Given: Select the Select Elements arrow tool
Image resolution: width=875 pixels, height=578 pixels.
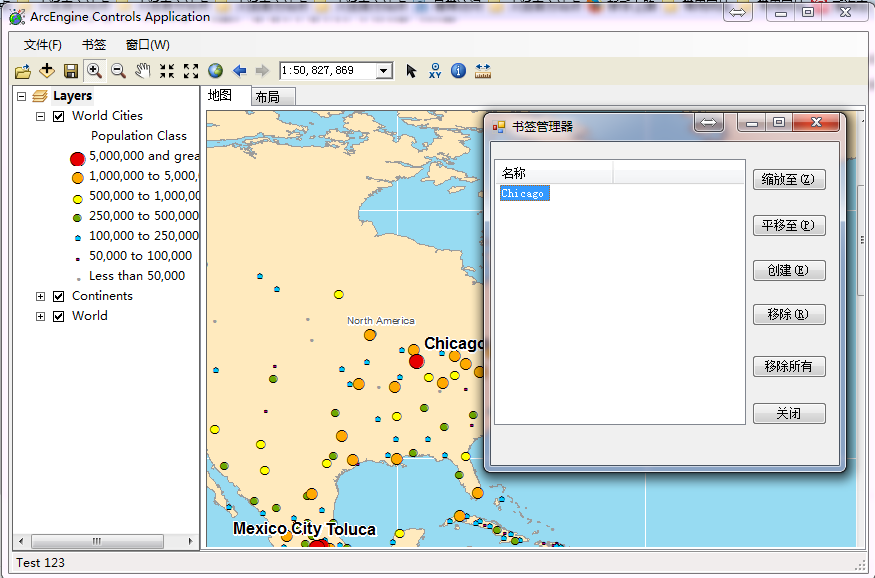Looking at the screenshot, I should pyautogui.click(x=411, y=71).
